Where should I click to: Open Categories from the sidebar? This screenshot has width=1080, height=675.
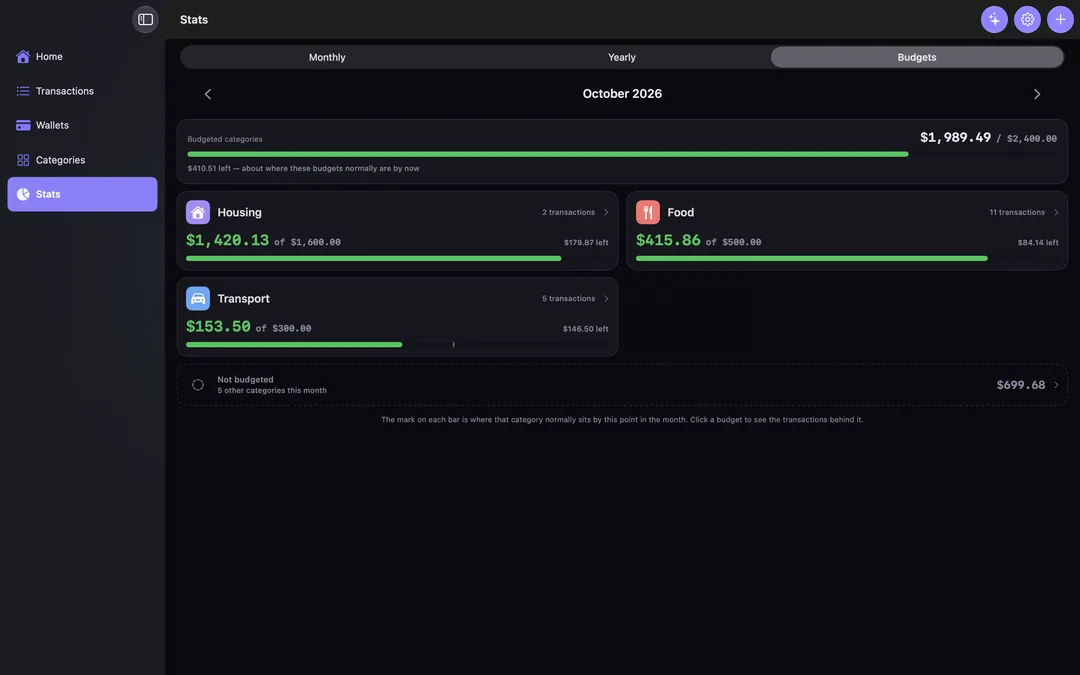tap(83, 160)
